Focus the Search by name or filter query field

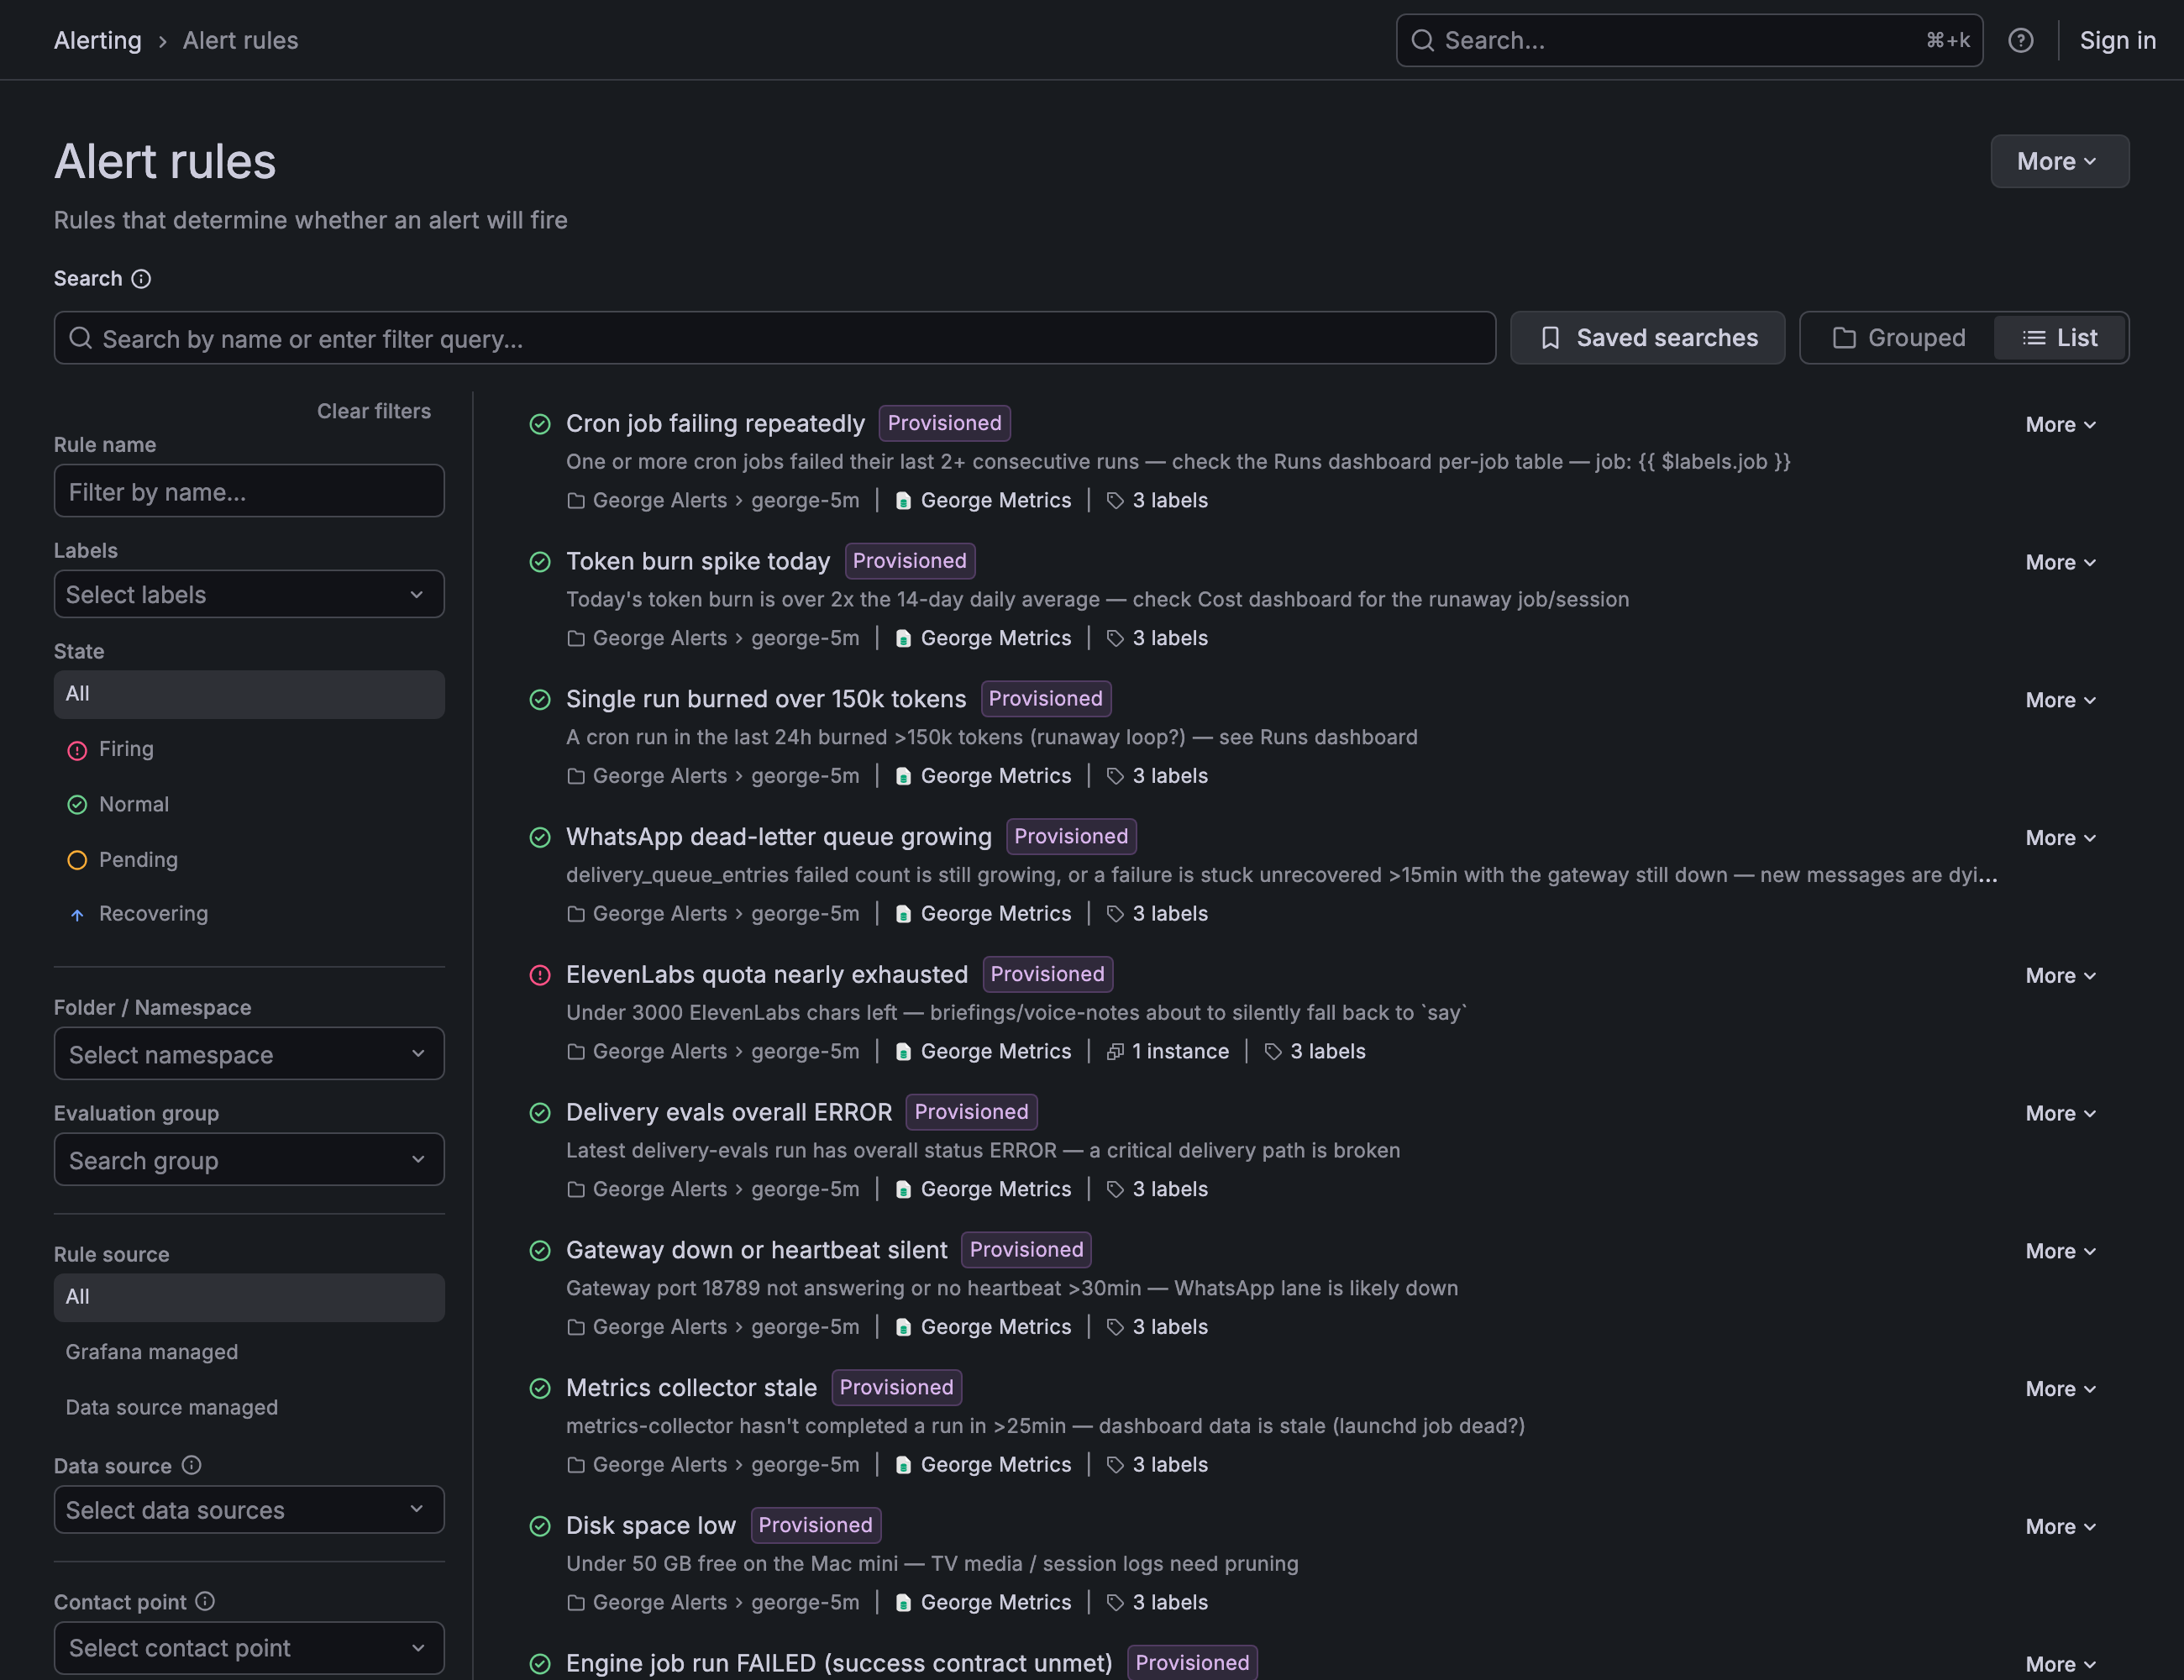775,338
